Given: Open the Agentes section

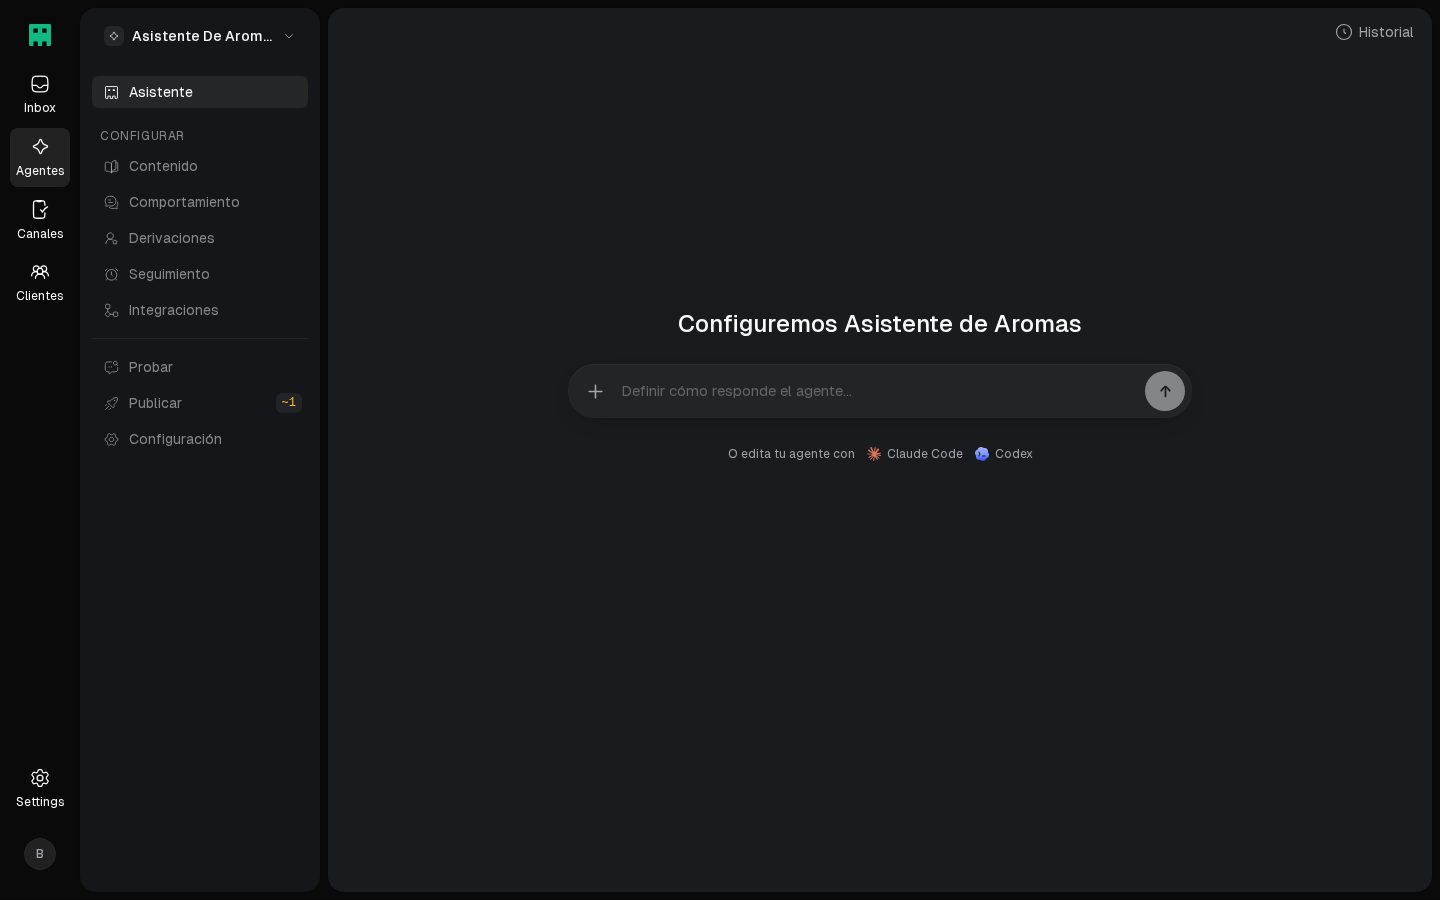Looking at the screenshot, I should 40,157.
